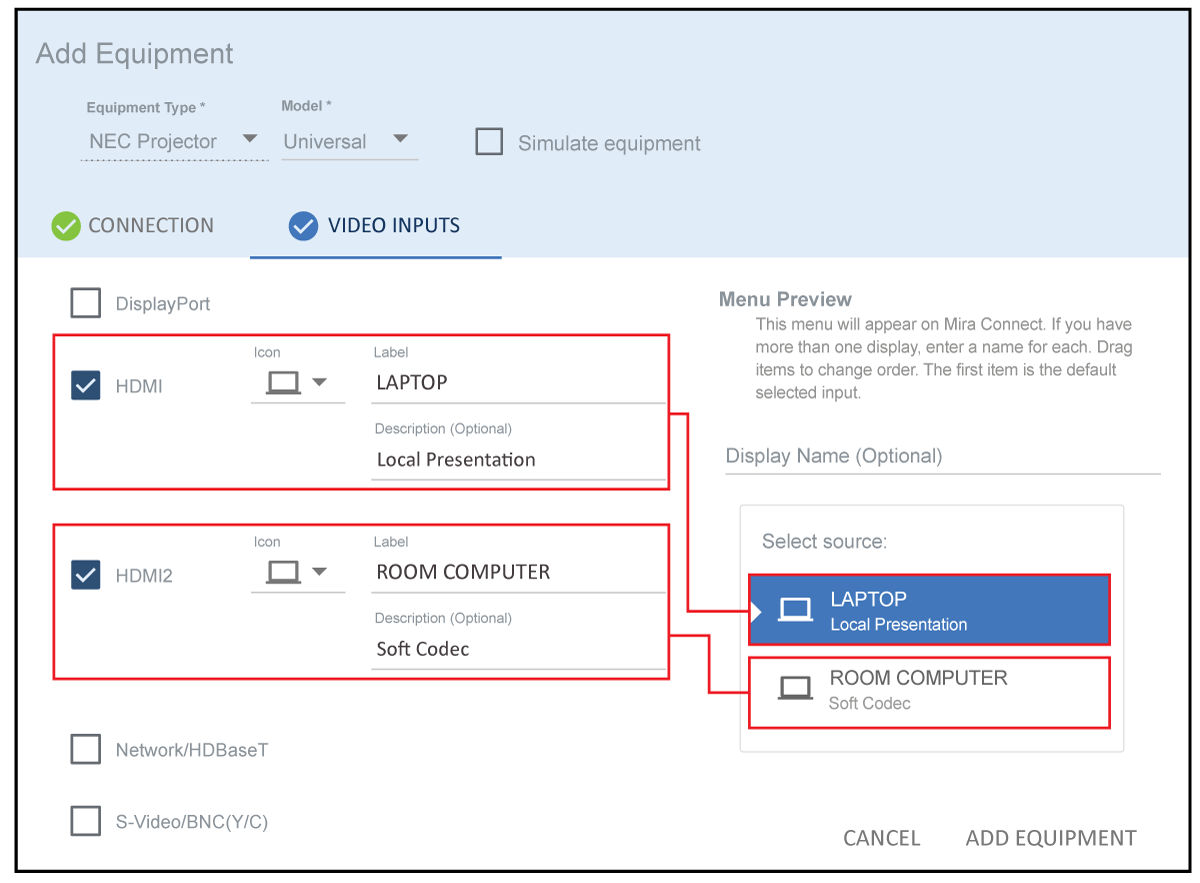
Task: Click the HDMI2 Soft Codec description field
Action: (x=517, y=649)
